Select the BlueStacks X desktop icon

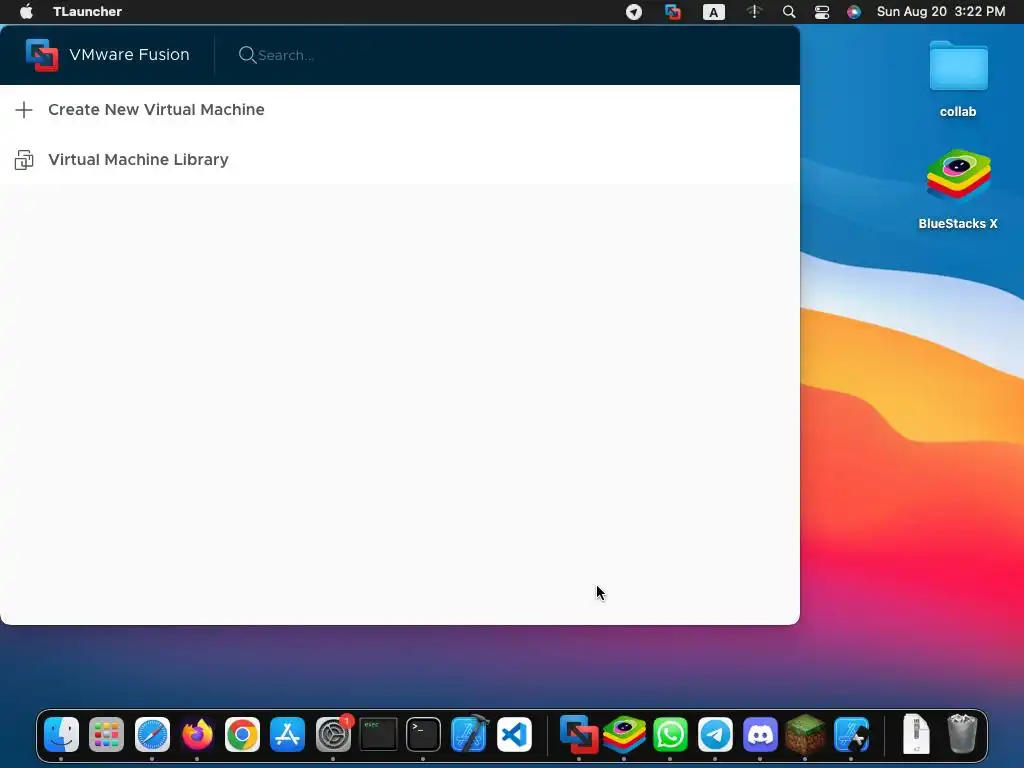(x=958, y=189)
